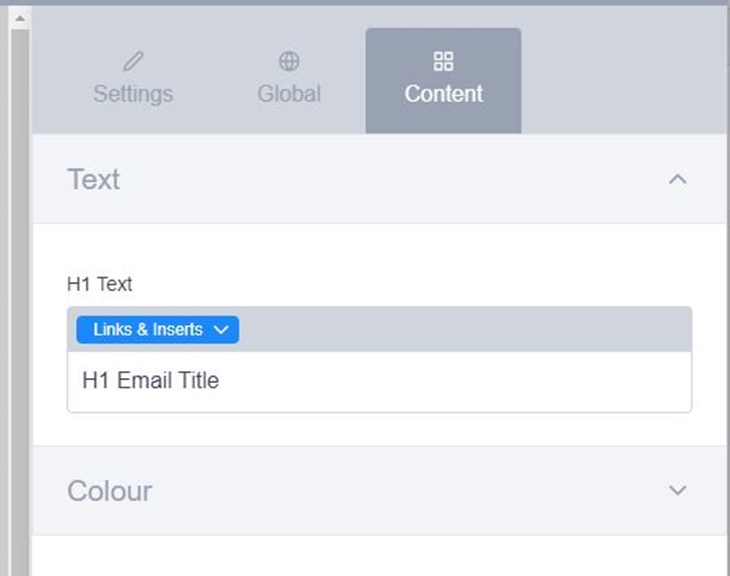The height and width of the screenshot is (576, 730).
Task: Click the blank panel area below Colour section
Action: click(380, 556)
